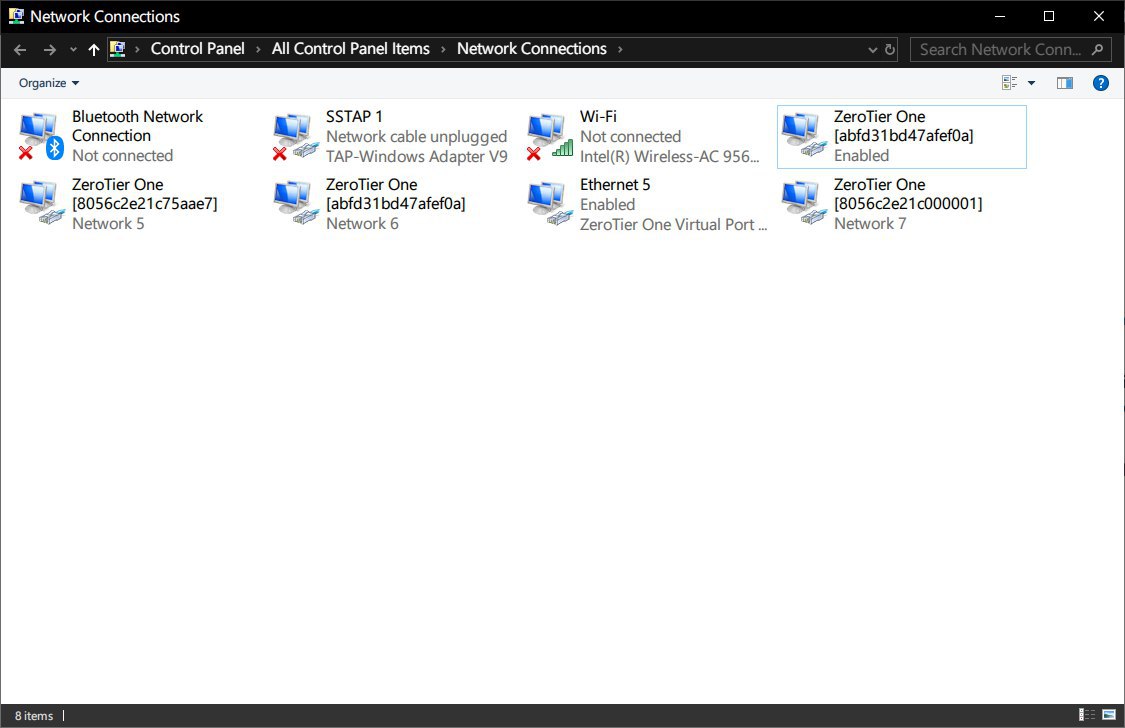Screen dimensions: 1125x728
Task: Show the preview pane
Action: (1065, 83)
